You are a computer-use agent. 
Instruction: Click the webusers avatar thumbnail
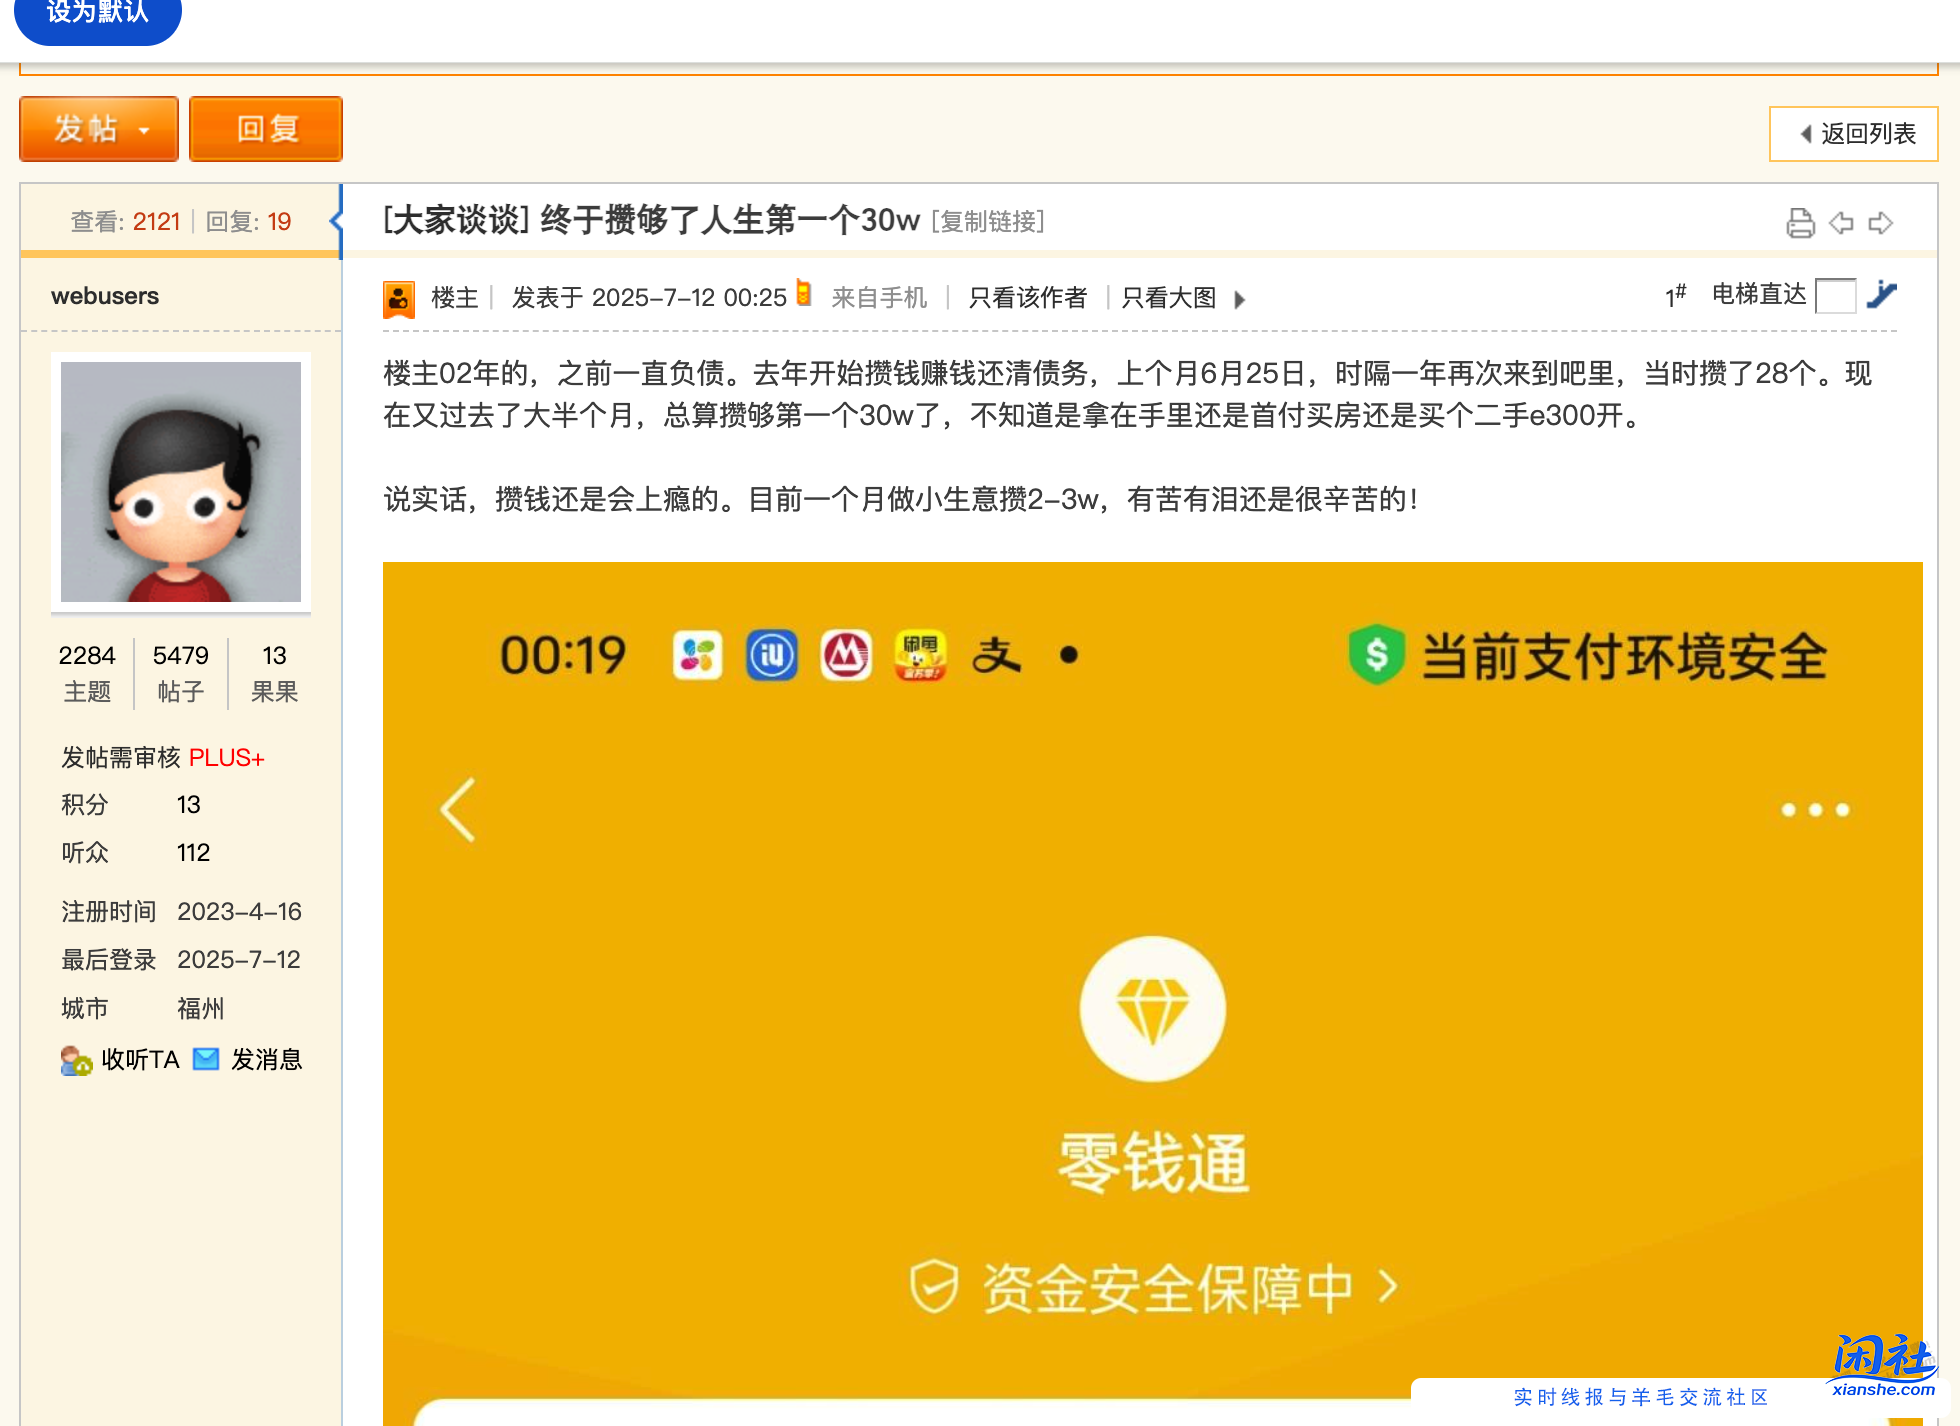pyautogui.click(x=180, y=483)
